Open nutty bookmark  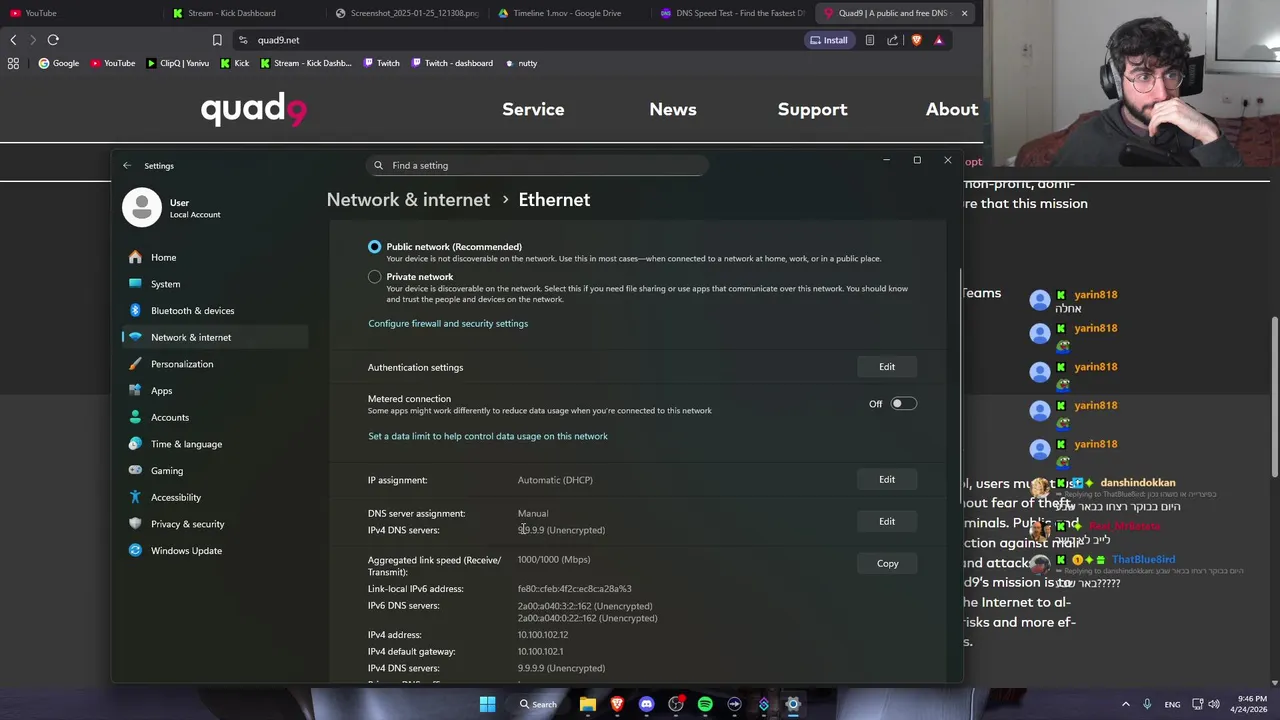521,63
